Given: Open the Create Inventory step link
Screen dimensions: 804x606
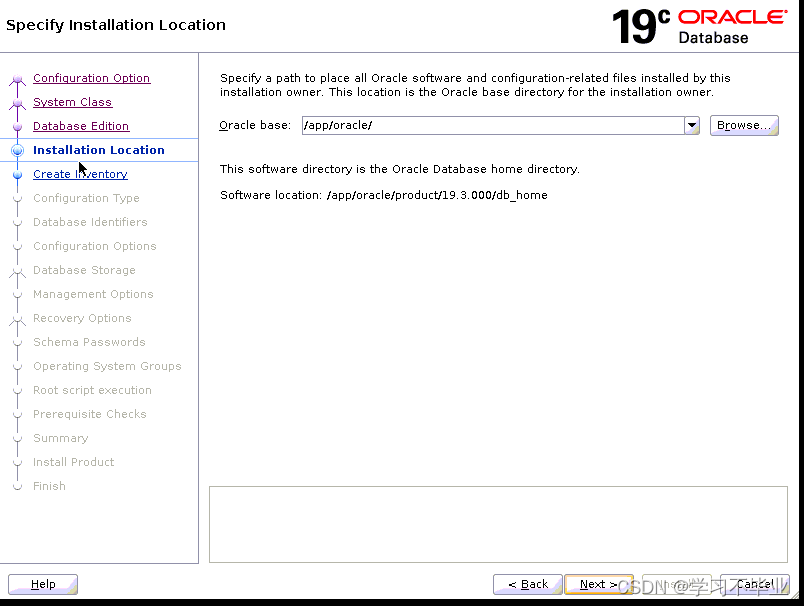Looking at the screenshot, I should (80, 174).
